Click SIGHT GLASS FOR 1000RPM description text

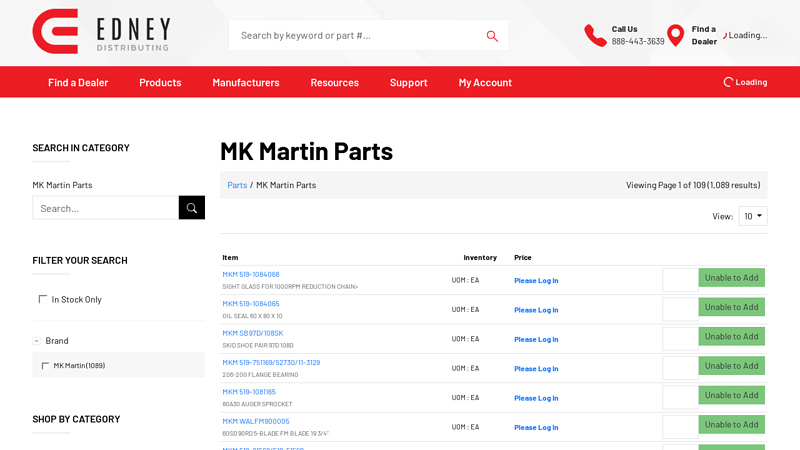290,287
